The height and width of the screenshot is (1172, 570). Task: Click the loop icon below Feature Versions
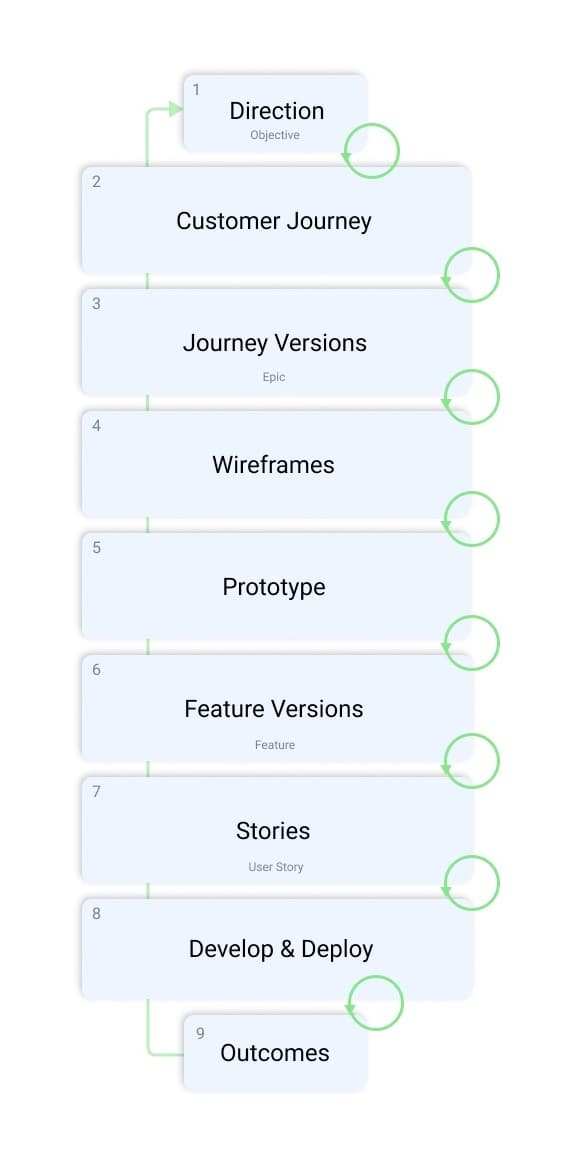(x=471, y=761)
